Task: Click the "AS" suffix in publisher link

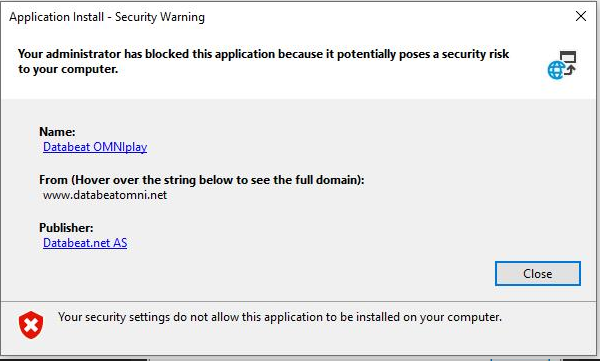Action: coord(120,243)
